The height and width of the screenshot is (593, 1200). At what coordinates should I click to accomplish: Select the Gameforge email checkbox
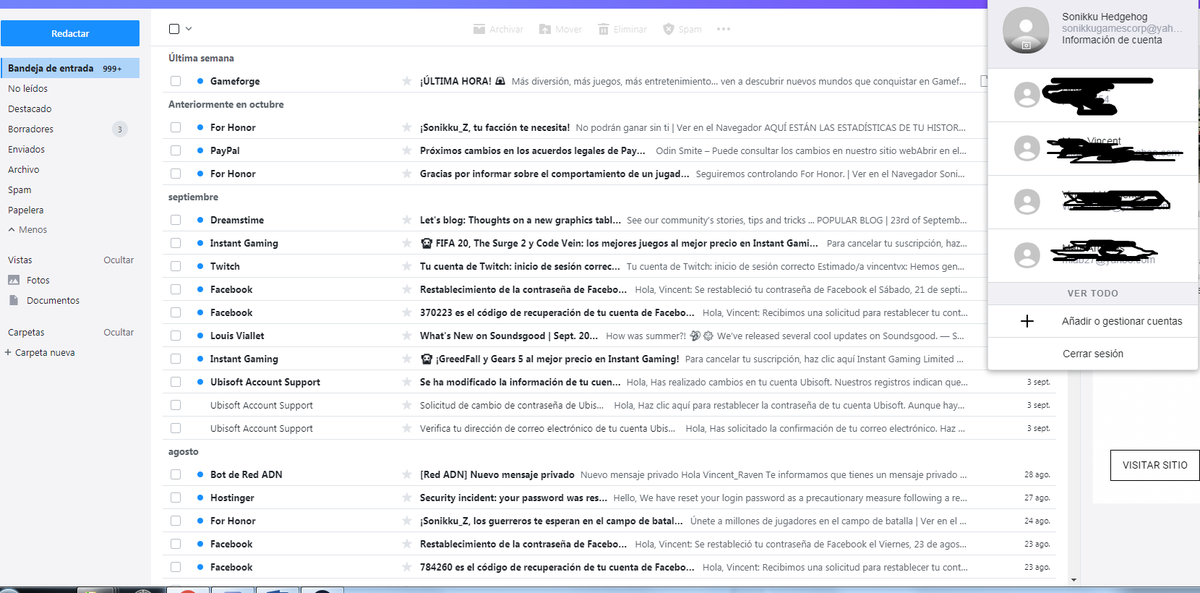176,81
